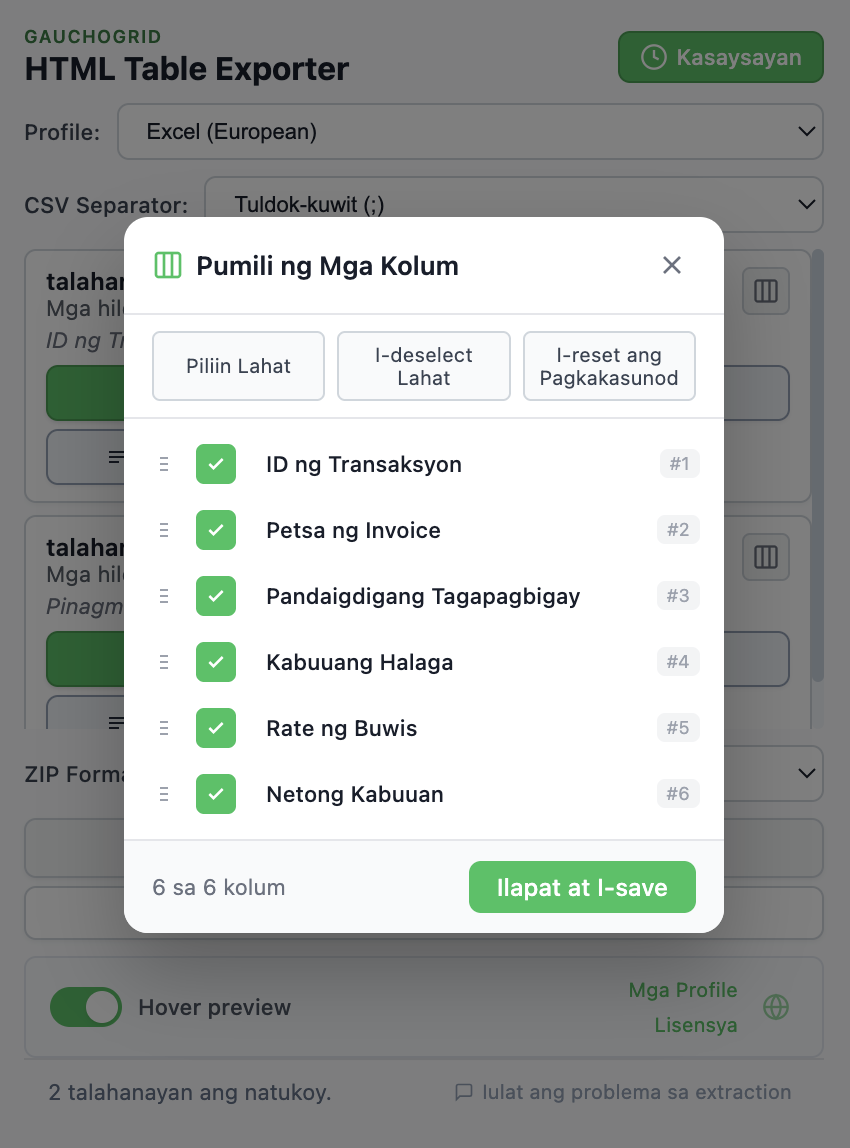Grab the drag handle next to Netong Kabuuan
850x1148 pixels.
(x=164, y=794)
